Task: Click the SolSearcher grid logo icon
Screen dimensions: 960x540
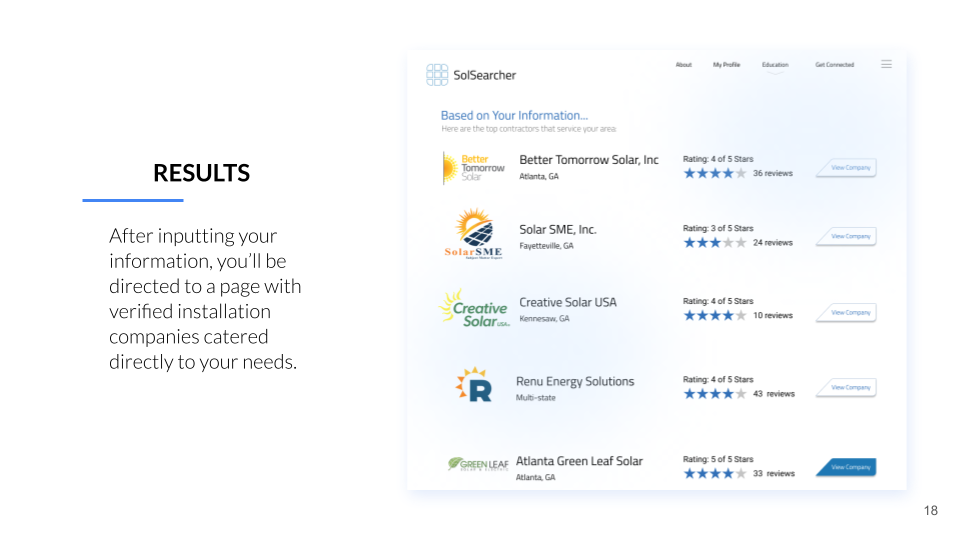Action: pos(437,75)
